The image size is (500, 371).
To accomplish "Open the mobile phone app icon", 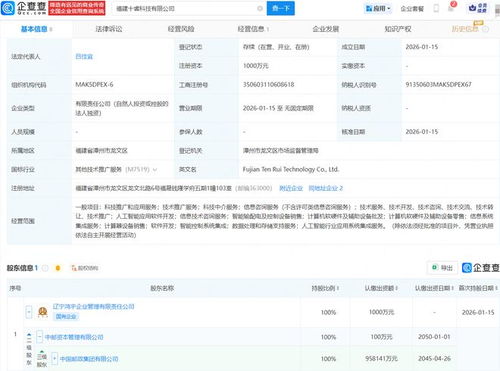I will (436, 8).
